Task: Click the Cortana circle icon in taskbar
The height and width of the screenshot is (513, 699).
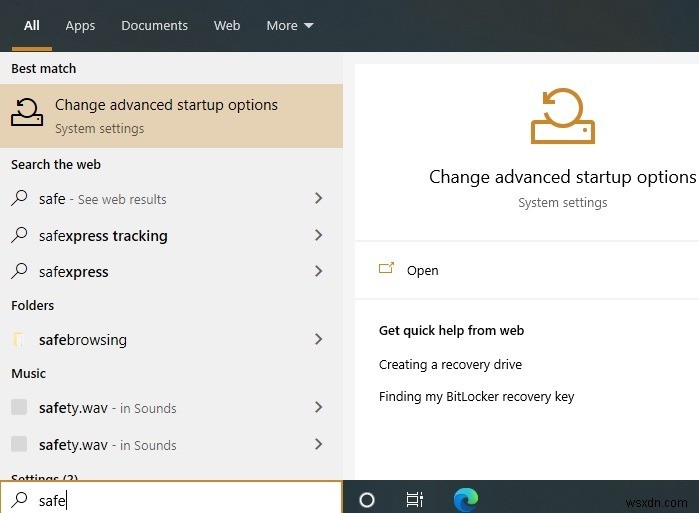Action: point(366,500)
